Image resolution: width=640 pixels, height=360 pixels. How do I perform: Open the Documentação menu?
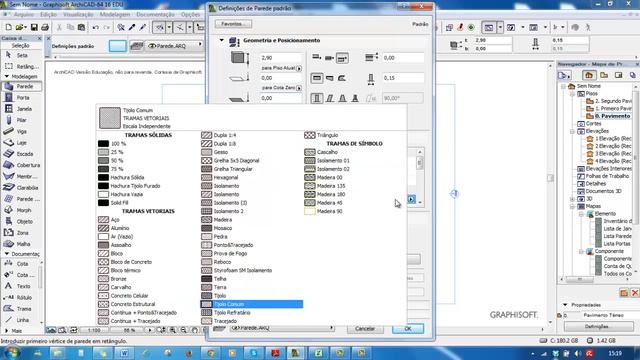coord(155,15)
